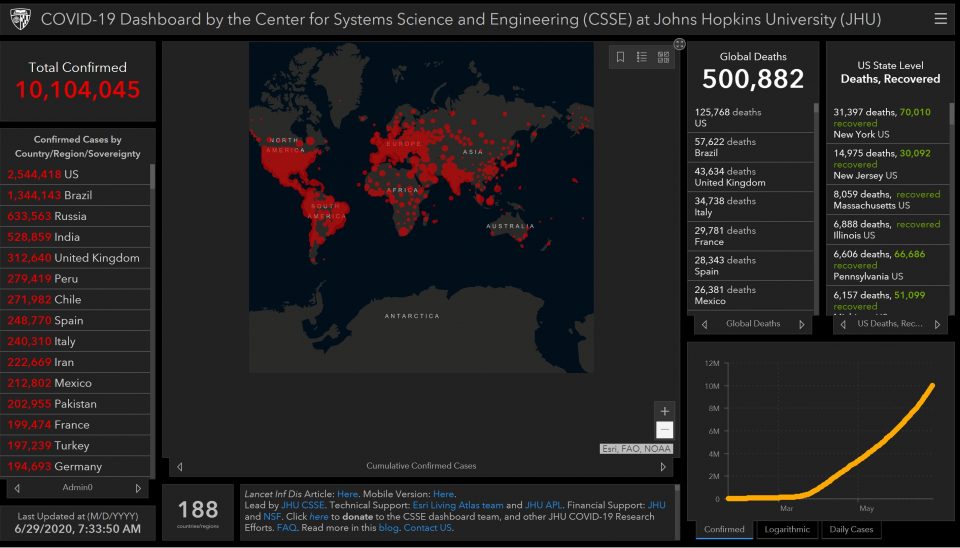Advance the US Deaths, Recovered panel
The height and width of the screenshot is (548, 960).
937,324
